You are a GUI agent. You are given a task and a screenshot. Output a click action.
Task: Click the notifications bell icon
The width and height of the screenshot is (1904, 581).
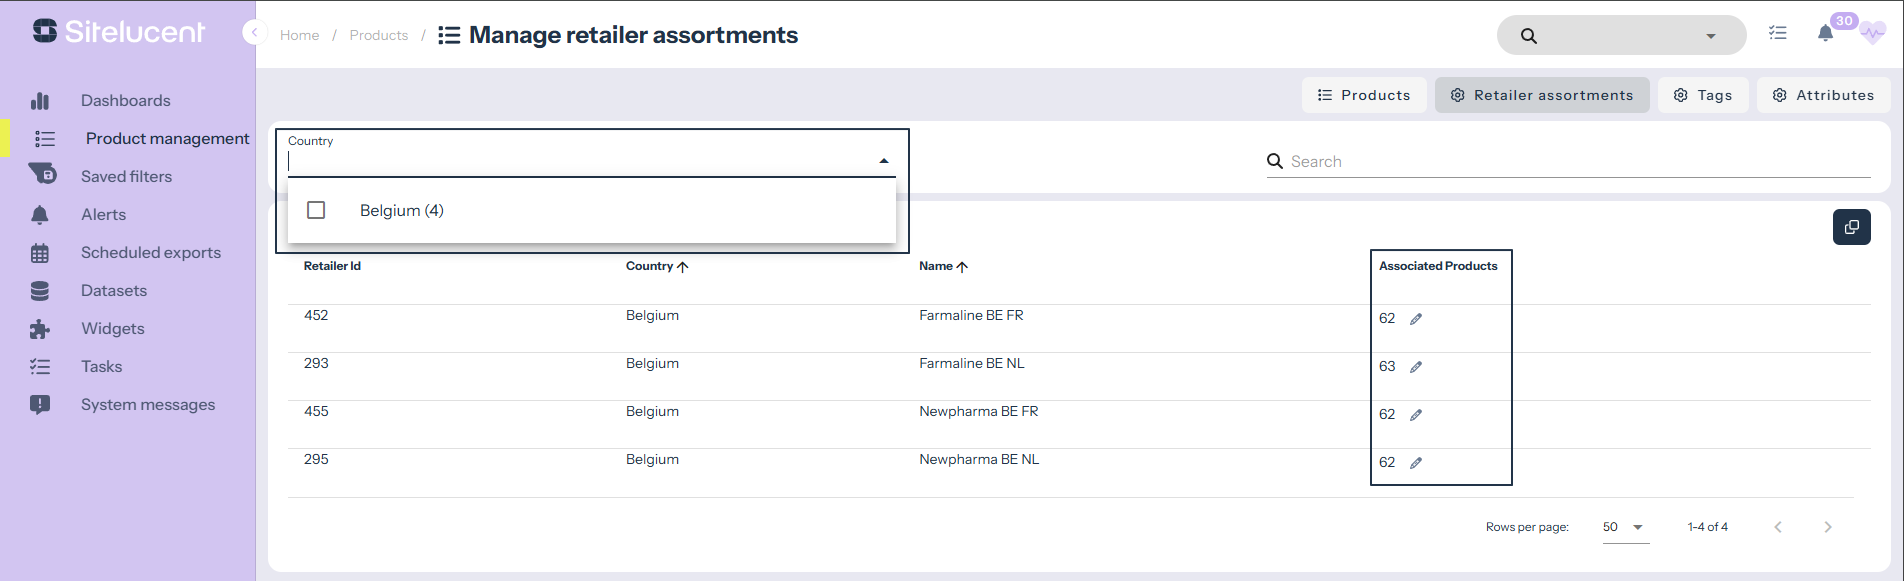click(x=1825, y=34)
